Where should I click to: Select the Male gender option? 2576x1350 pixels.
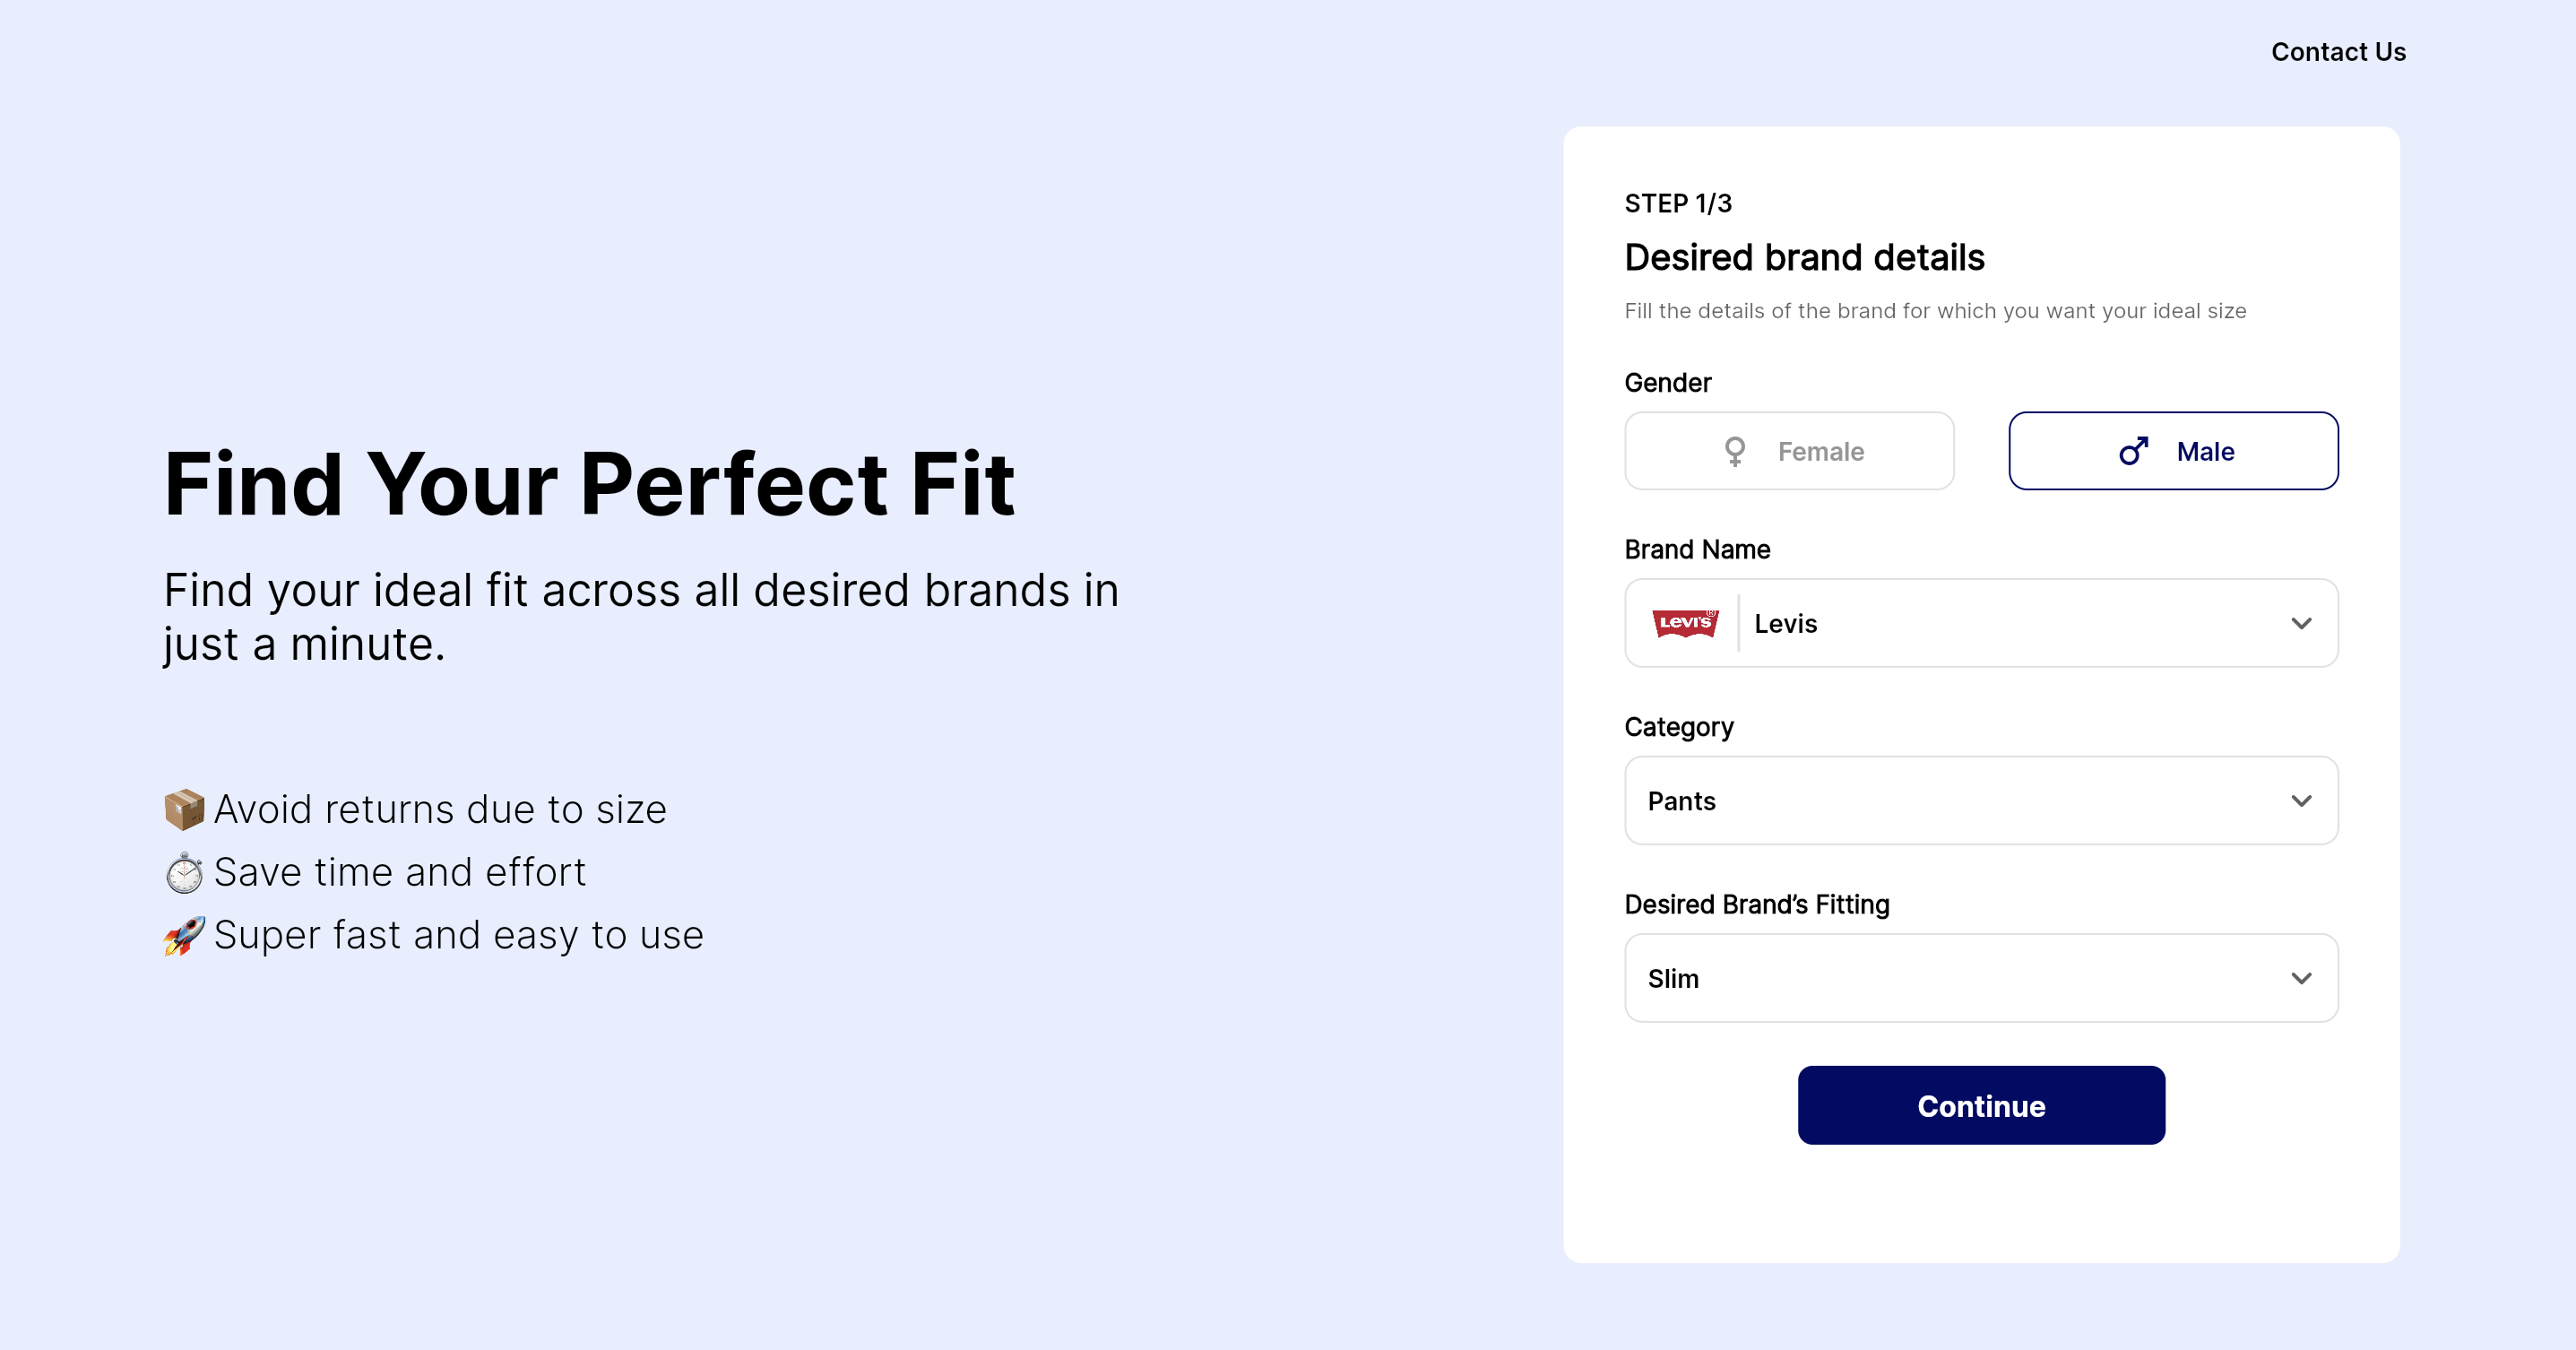[x=2173, y=451]
